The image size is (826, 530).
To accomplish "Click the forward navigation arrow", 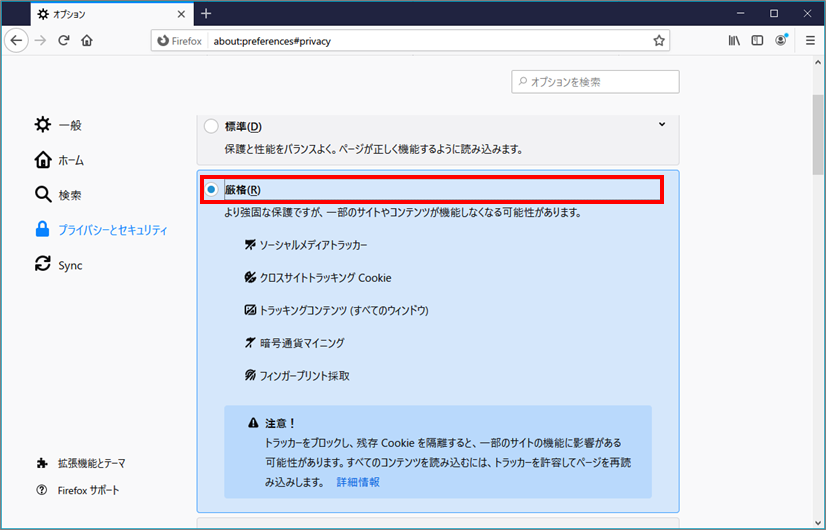I will point(41,41).
